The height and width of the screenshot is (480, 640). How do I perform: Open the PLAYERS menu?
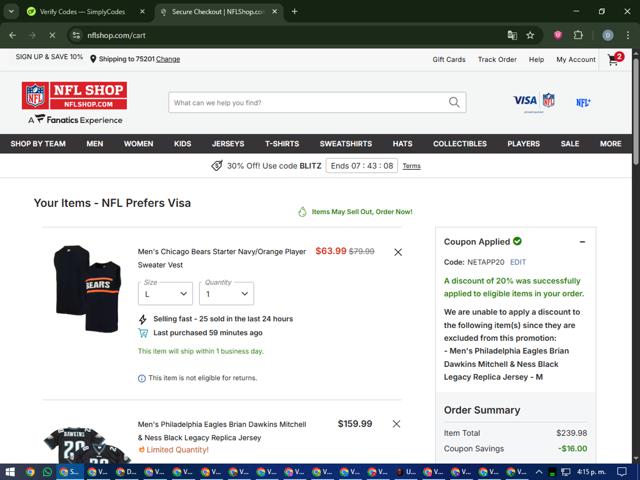pyautogui.click(x=524, y=144)
